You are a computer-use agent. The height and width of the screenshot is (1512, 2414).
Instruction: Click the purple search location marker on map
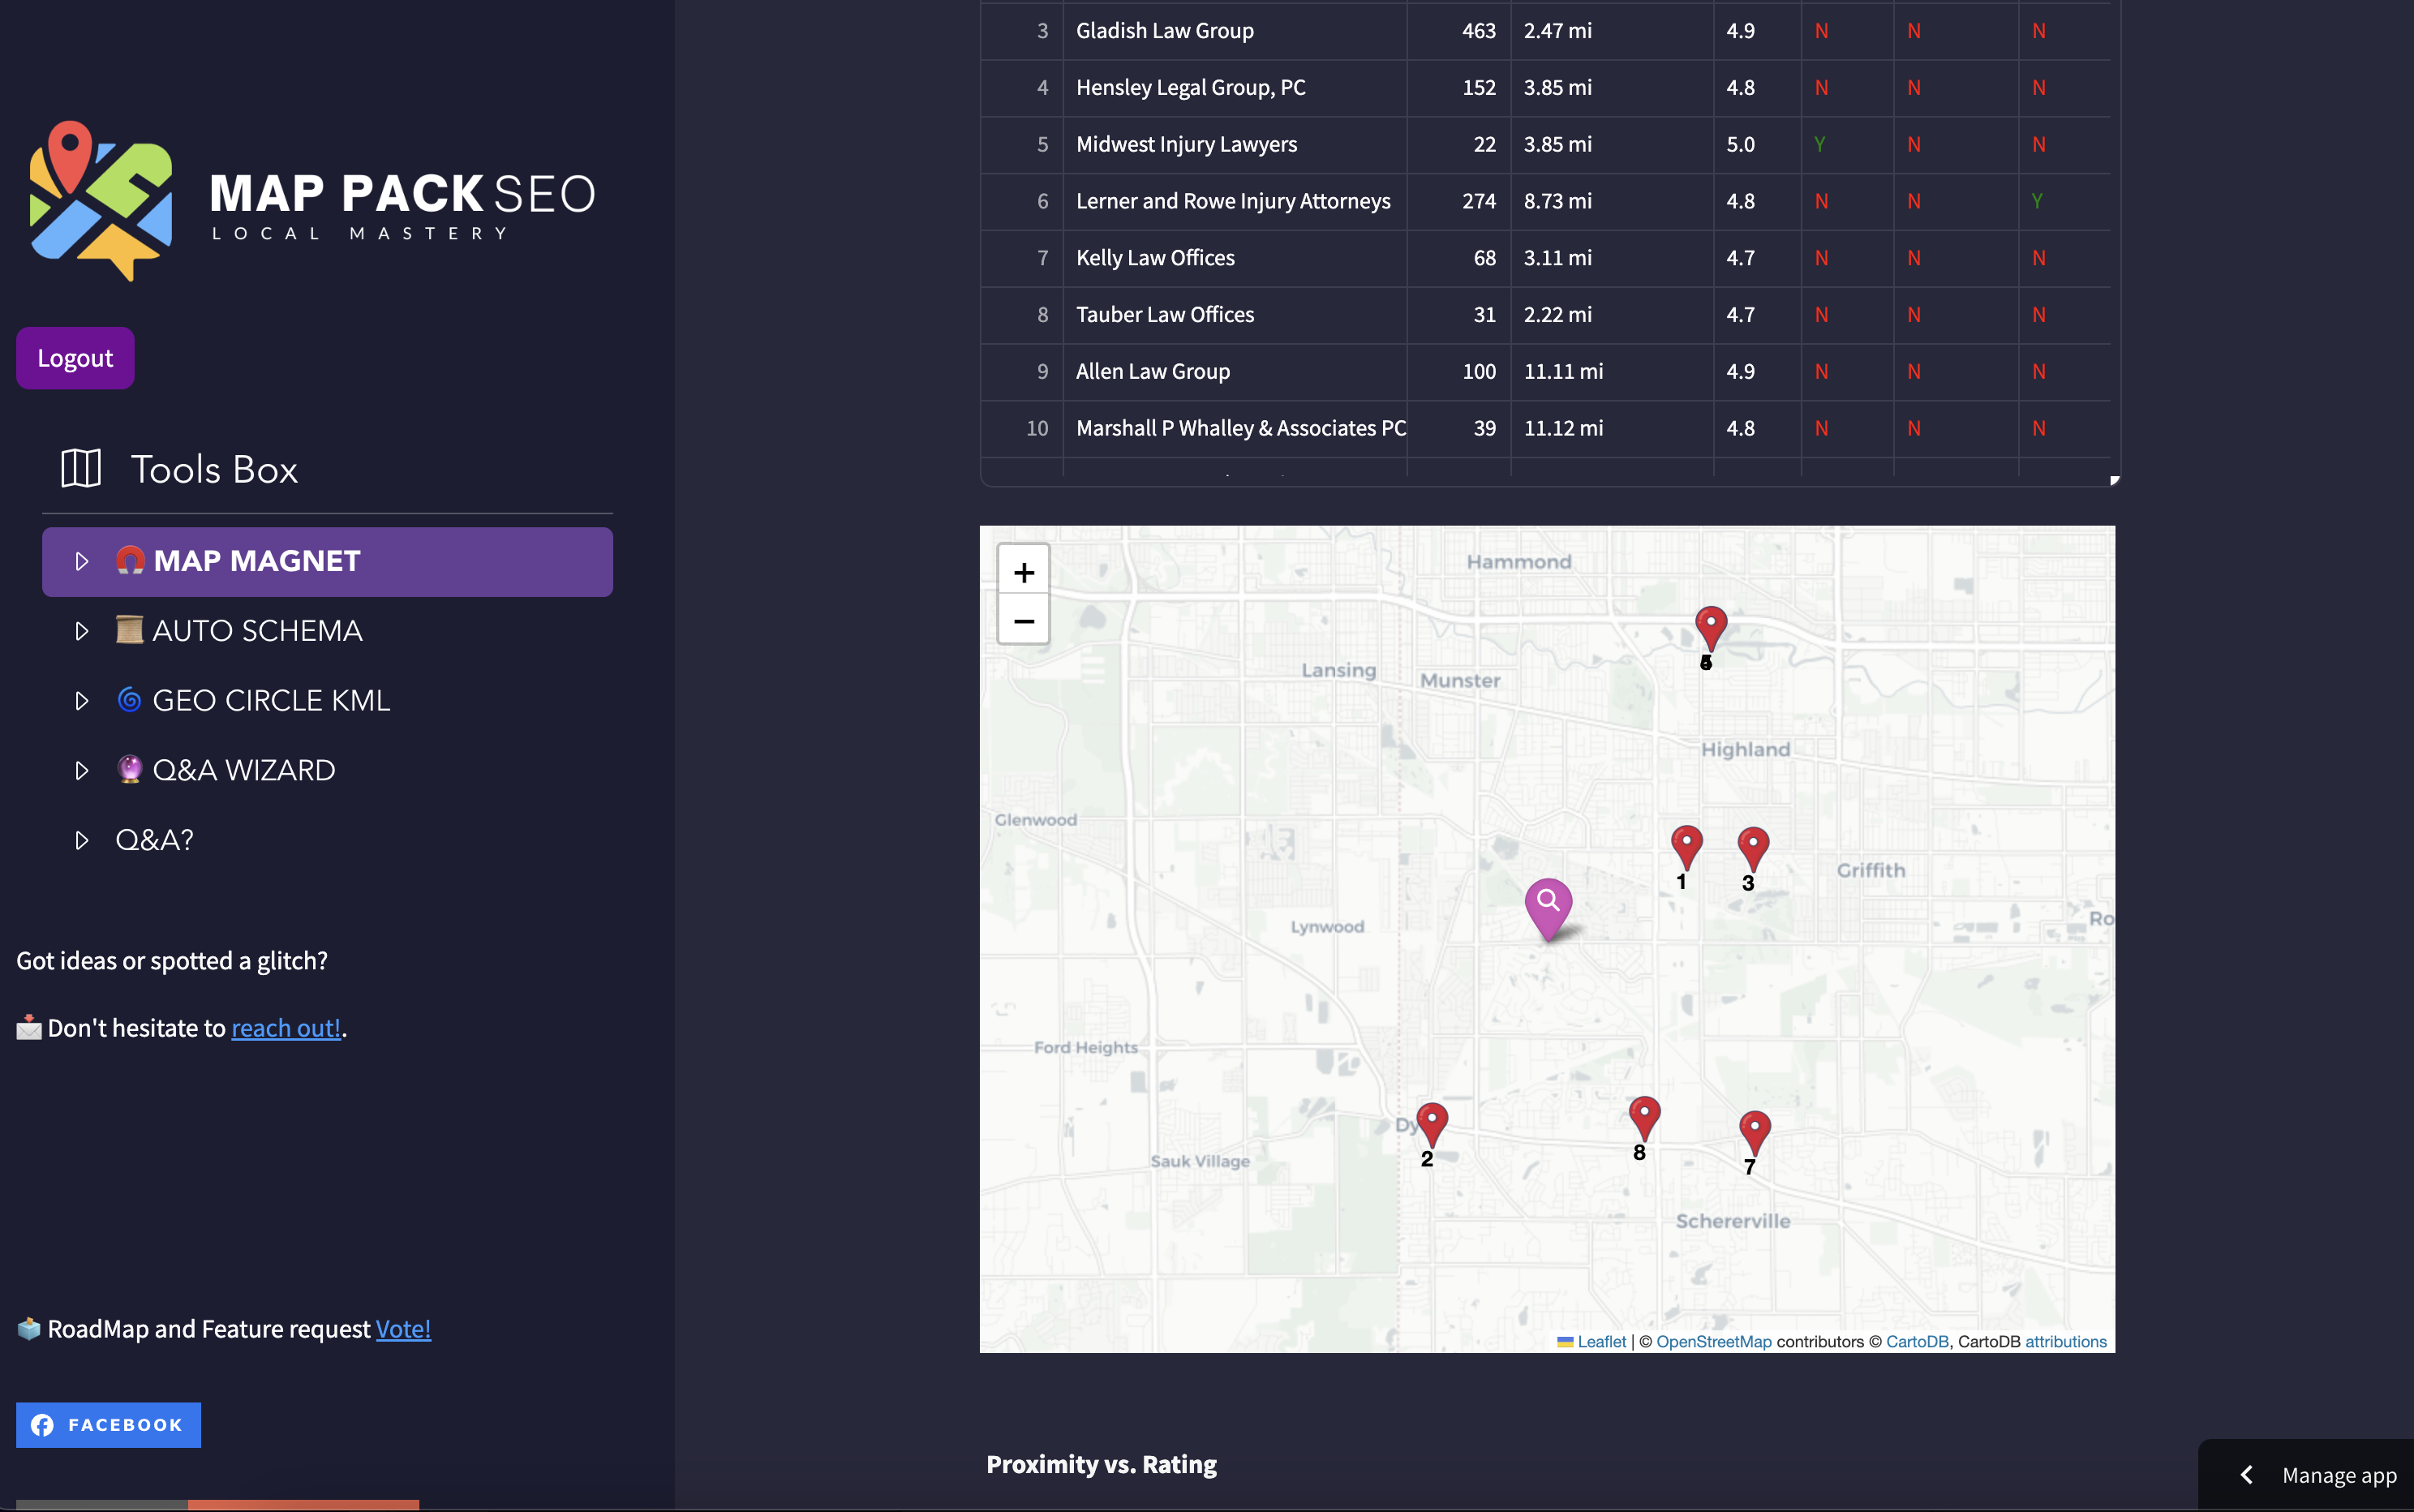[1548, 909]
